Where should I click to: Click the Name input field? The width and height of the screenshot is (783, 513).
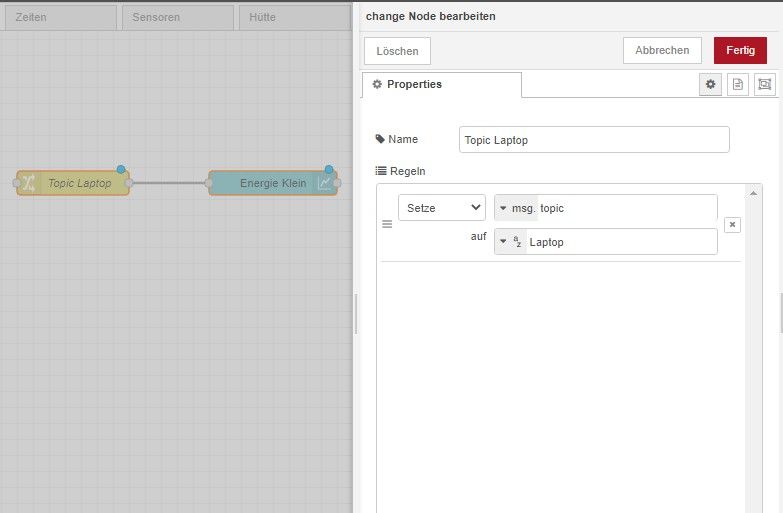(594, 140)
